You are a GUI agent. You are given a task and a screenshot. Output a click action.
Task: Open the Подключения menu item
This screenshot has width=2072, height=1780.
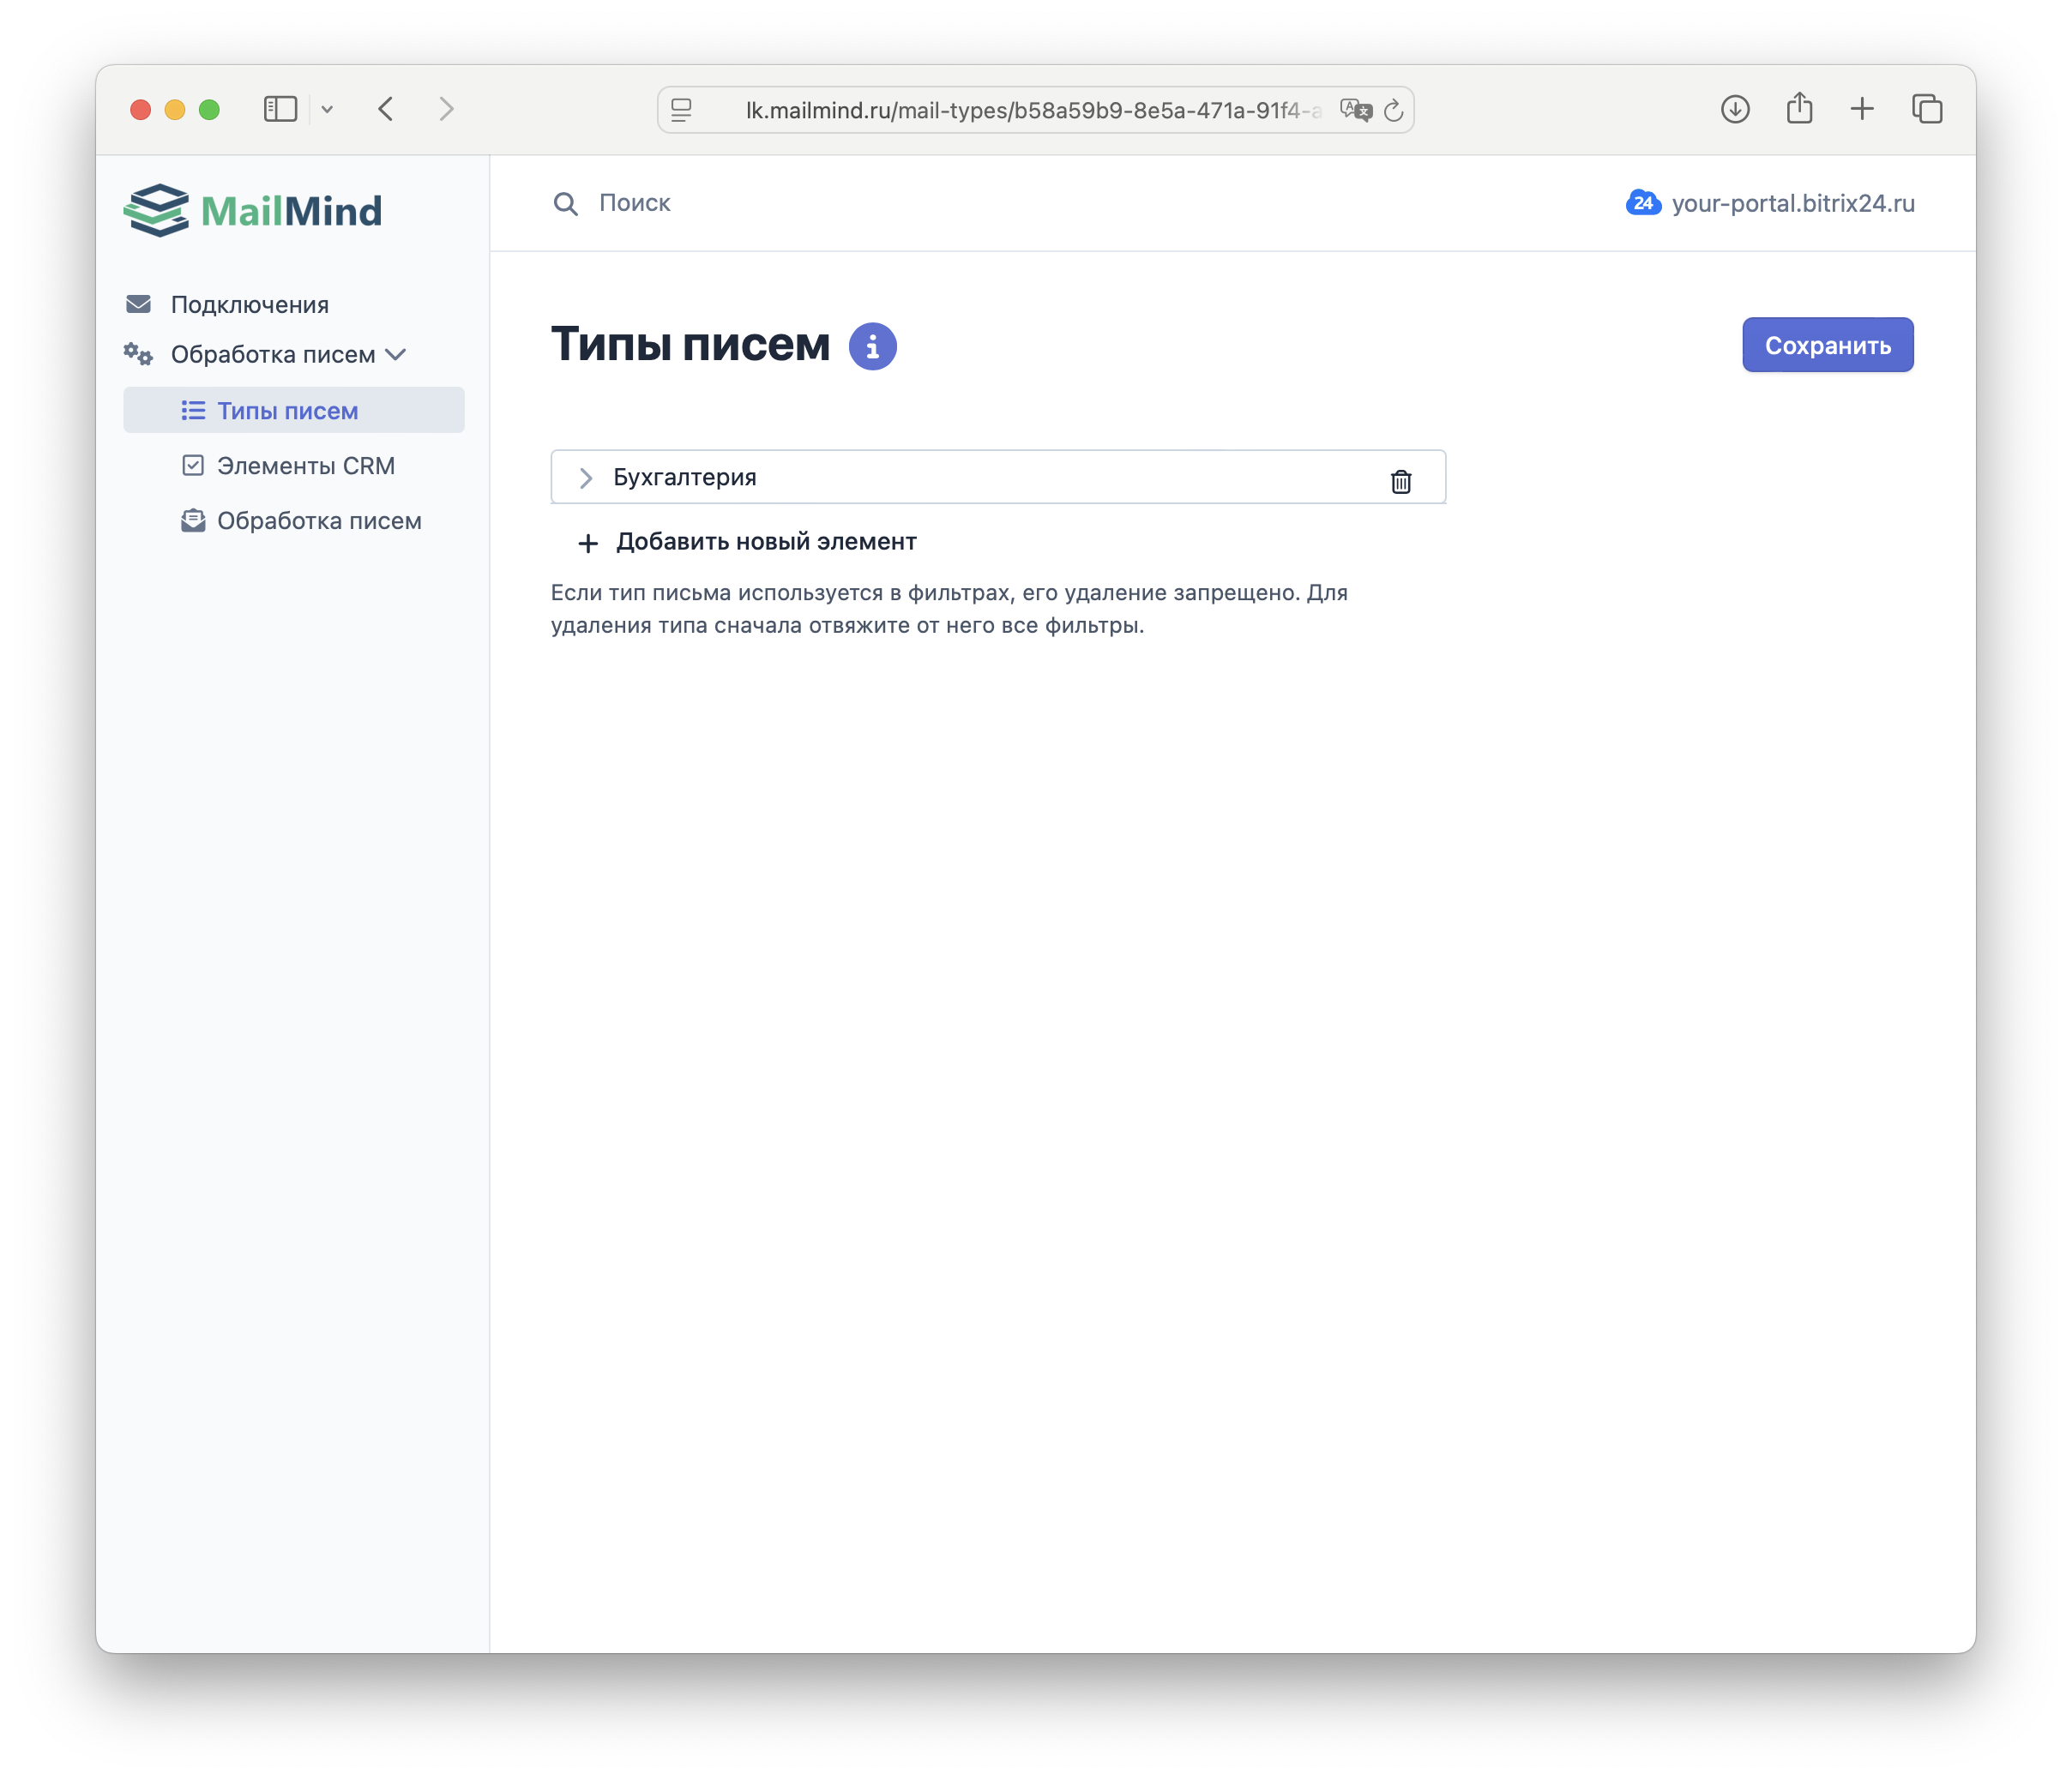[x=249, y=304]
